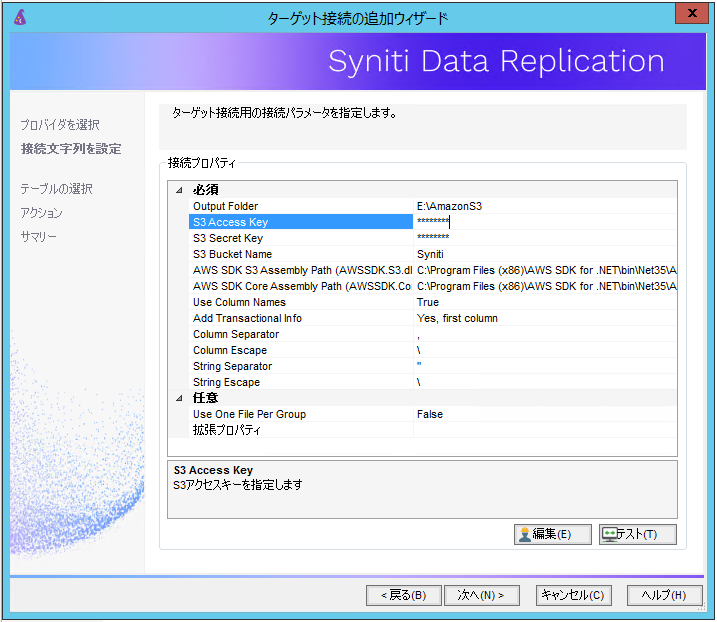
Task: Click the Column Separator value field
Action: tap(545, 334)
